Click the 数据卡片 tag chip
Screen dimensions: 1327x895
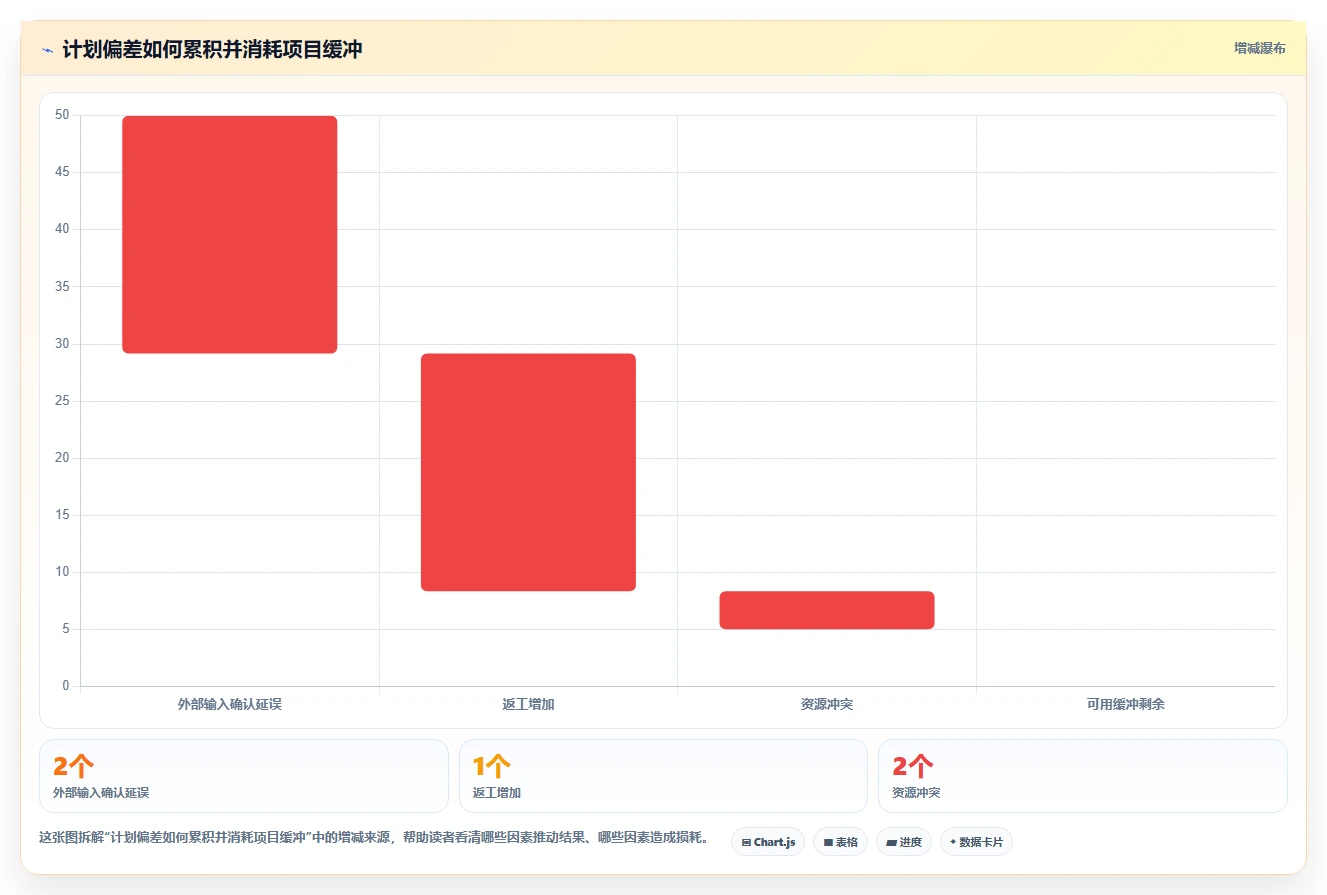click(976, 842)
